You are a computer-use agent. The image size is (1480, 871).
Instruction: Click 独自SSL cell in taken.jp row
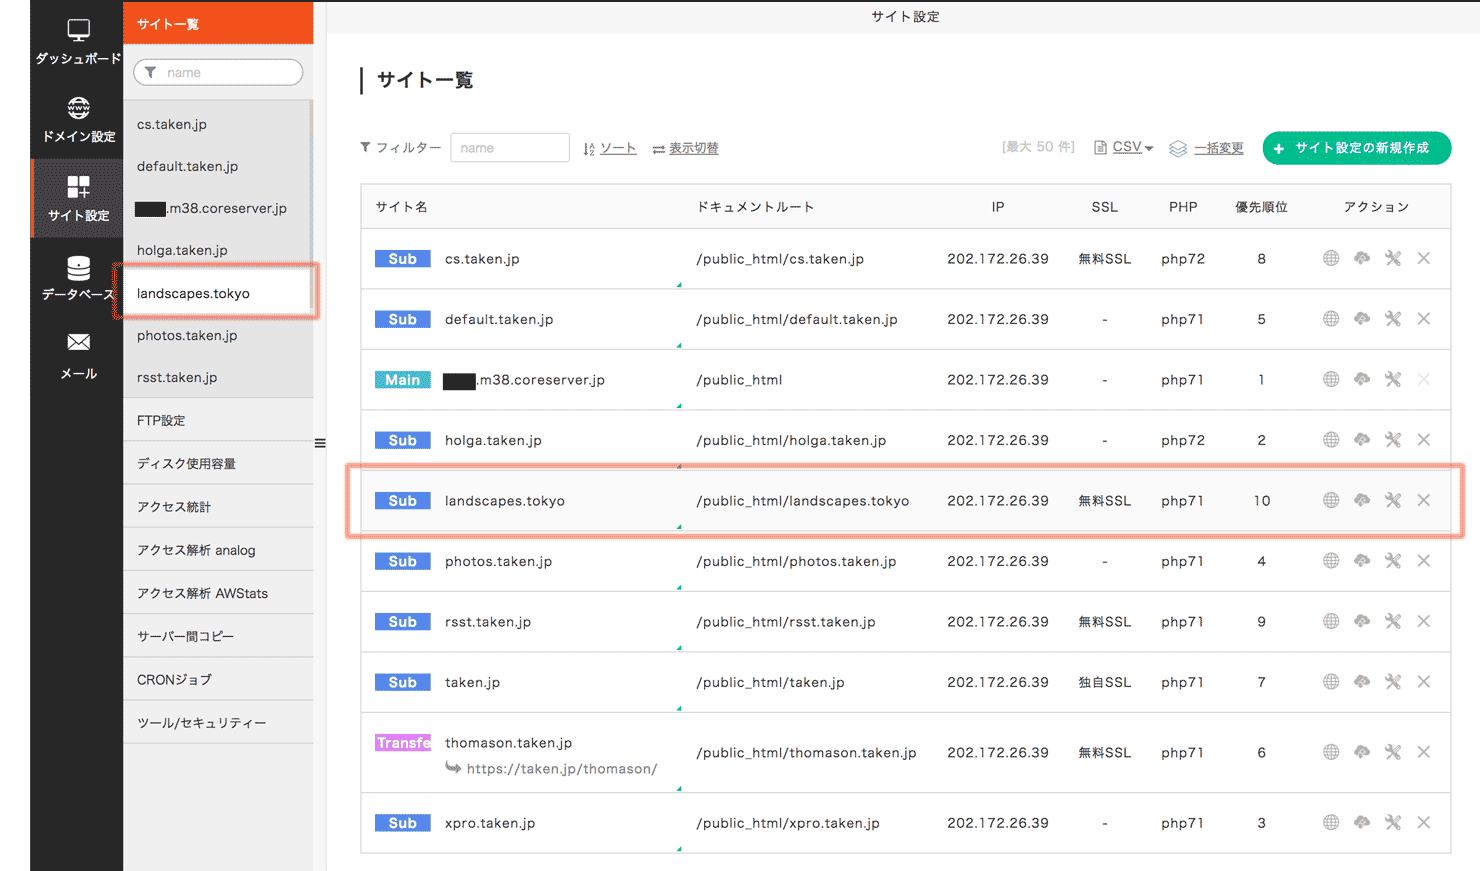click(x=1104, y=682)
